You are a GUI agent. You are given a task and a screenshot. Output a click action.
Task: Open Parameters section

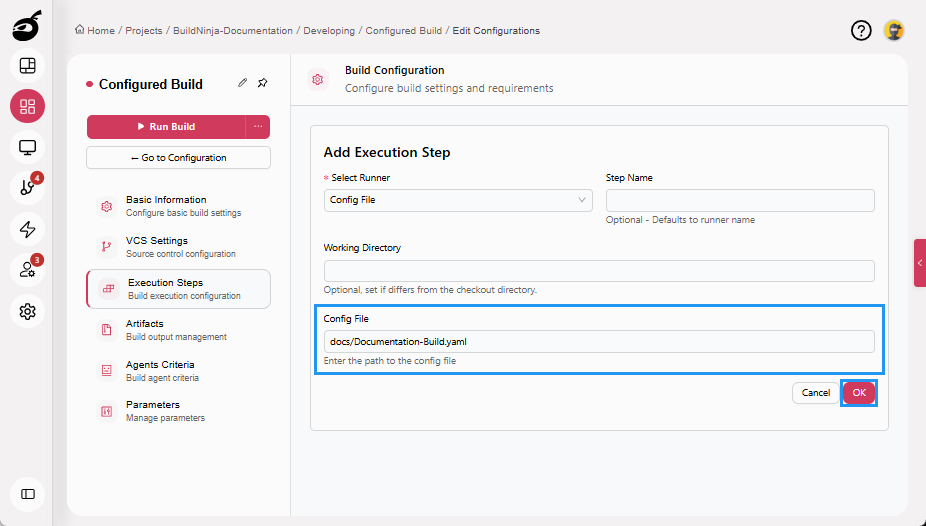pyautogui.click(x=178, y=411)
